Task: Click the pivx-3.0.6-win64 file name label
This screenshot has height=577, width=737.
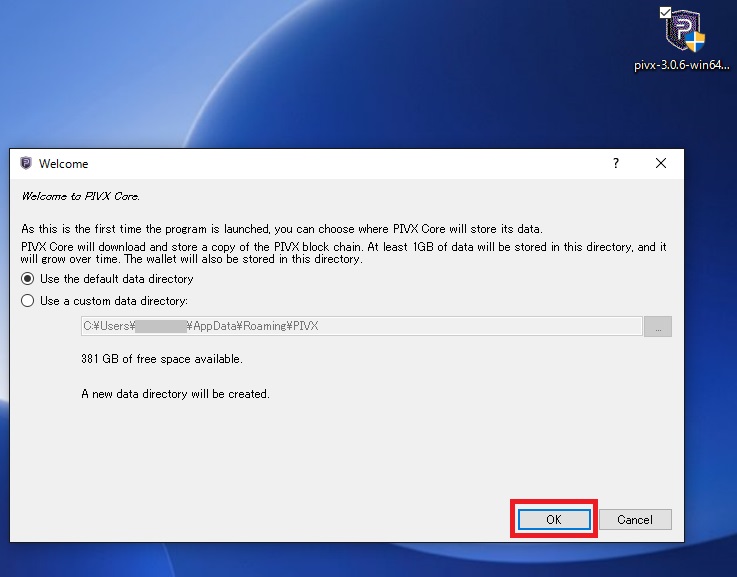Action: point(684,66)
